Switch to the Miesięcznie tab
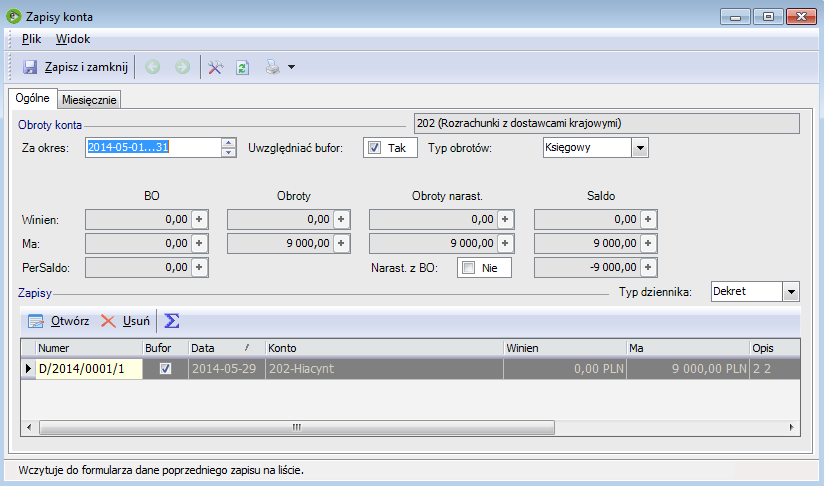 click(x=89, y=100)
